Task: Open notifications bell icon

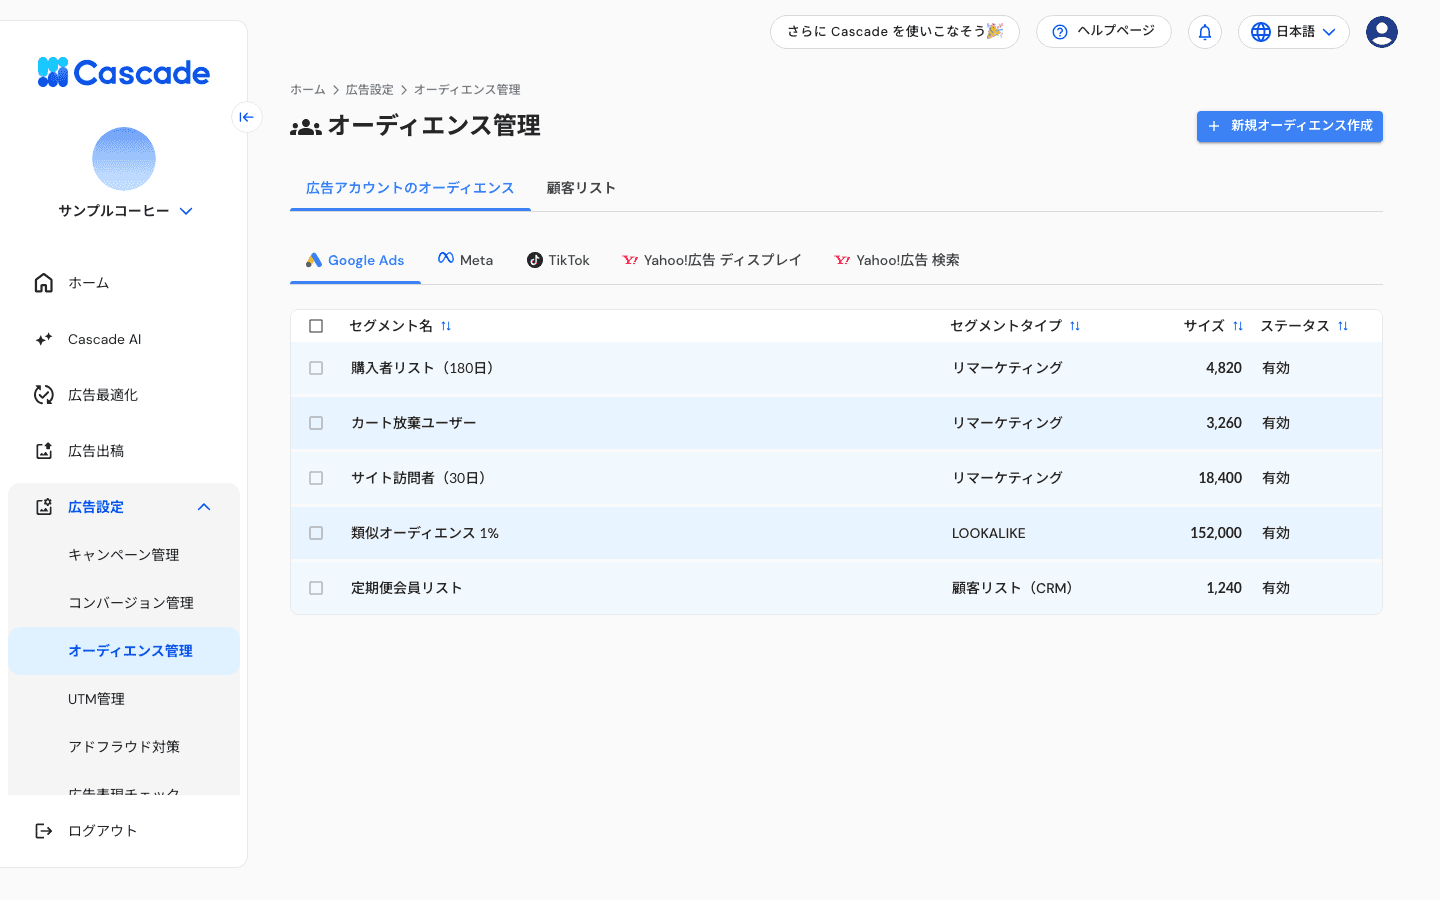Action: coord(1205,32)
